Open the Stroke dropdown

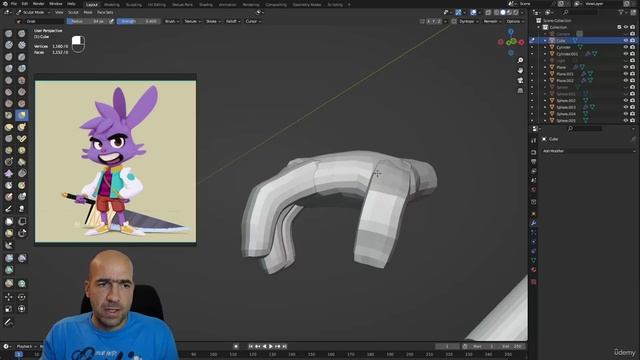pos(213,21)
